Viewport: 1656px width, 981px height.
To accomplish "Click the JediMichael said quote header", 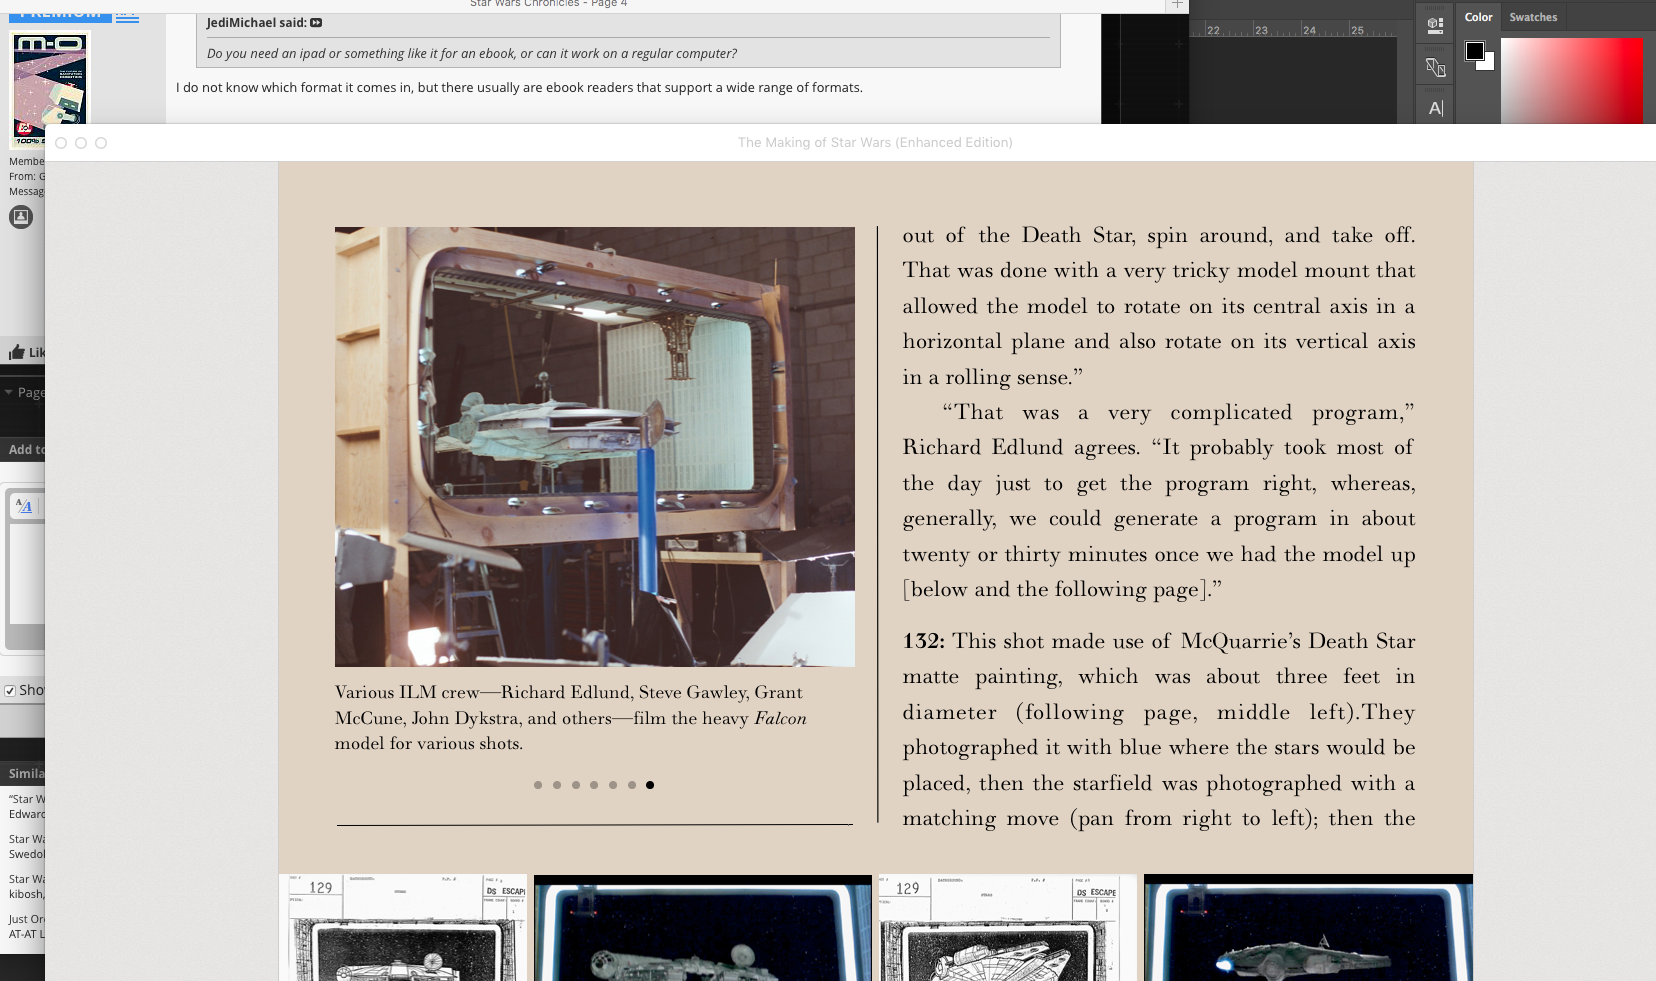I will [257, 23].
